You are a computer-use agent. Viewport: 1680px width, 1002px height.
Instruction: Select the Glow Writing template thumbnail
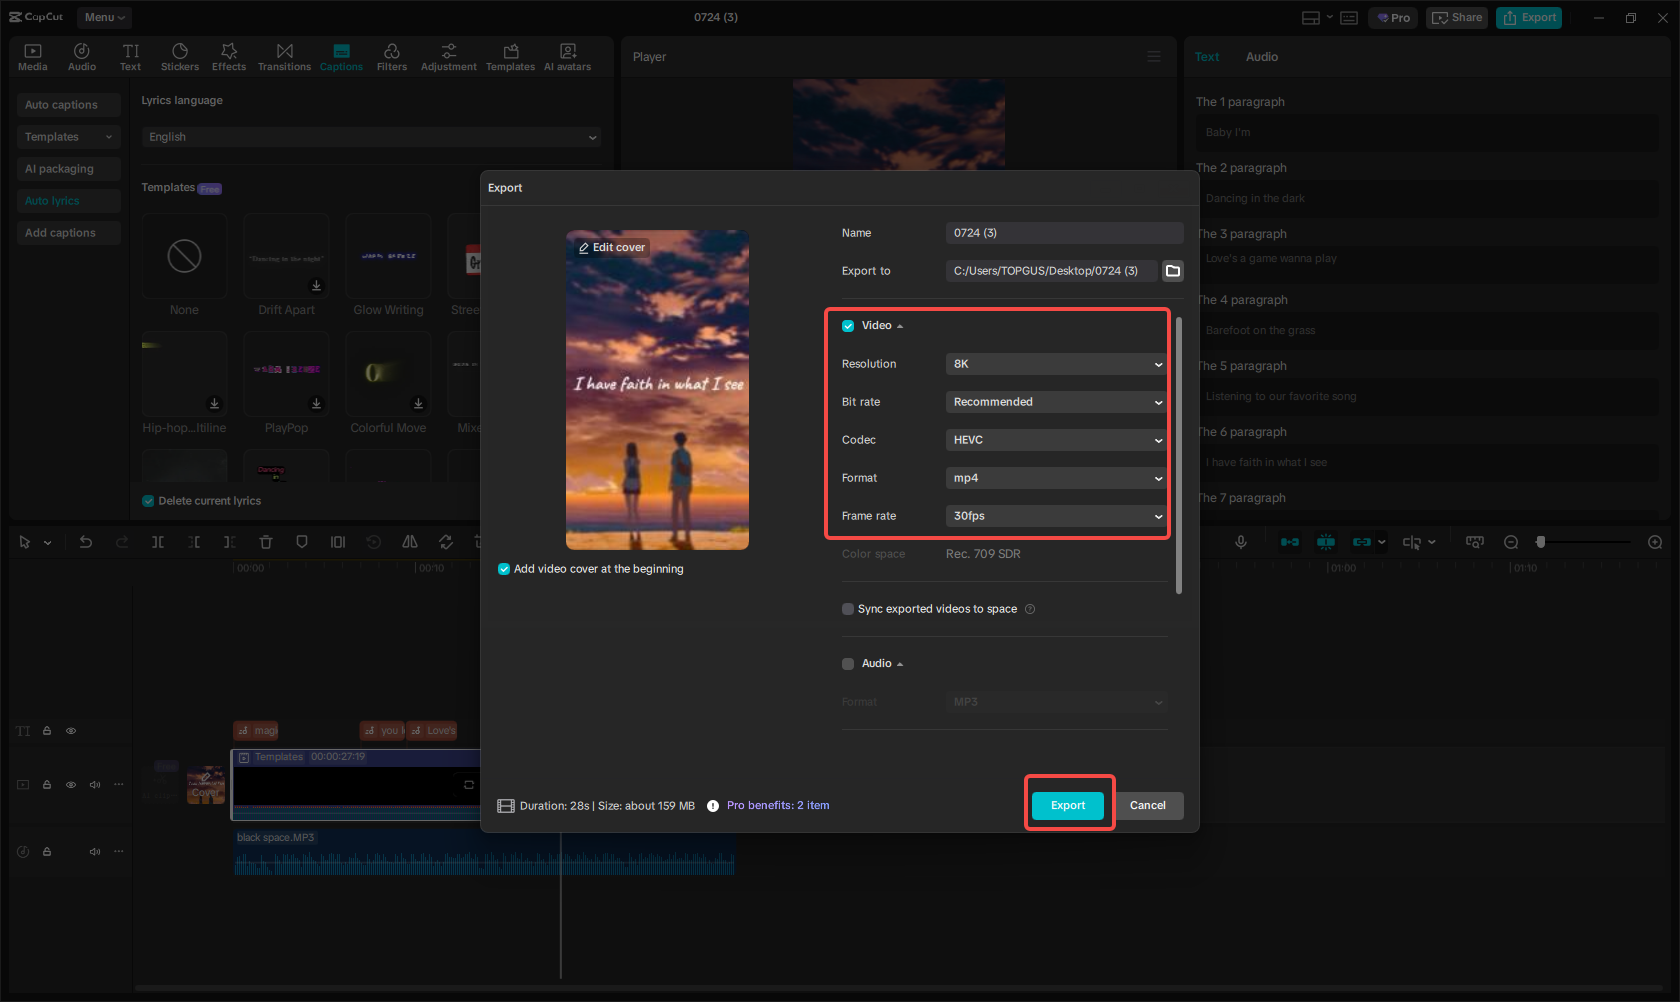pos(388,255)
